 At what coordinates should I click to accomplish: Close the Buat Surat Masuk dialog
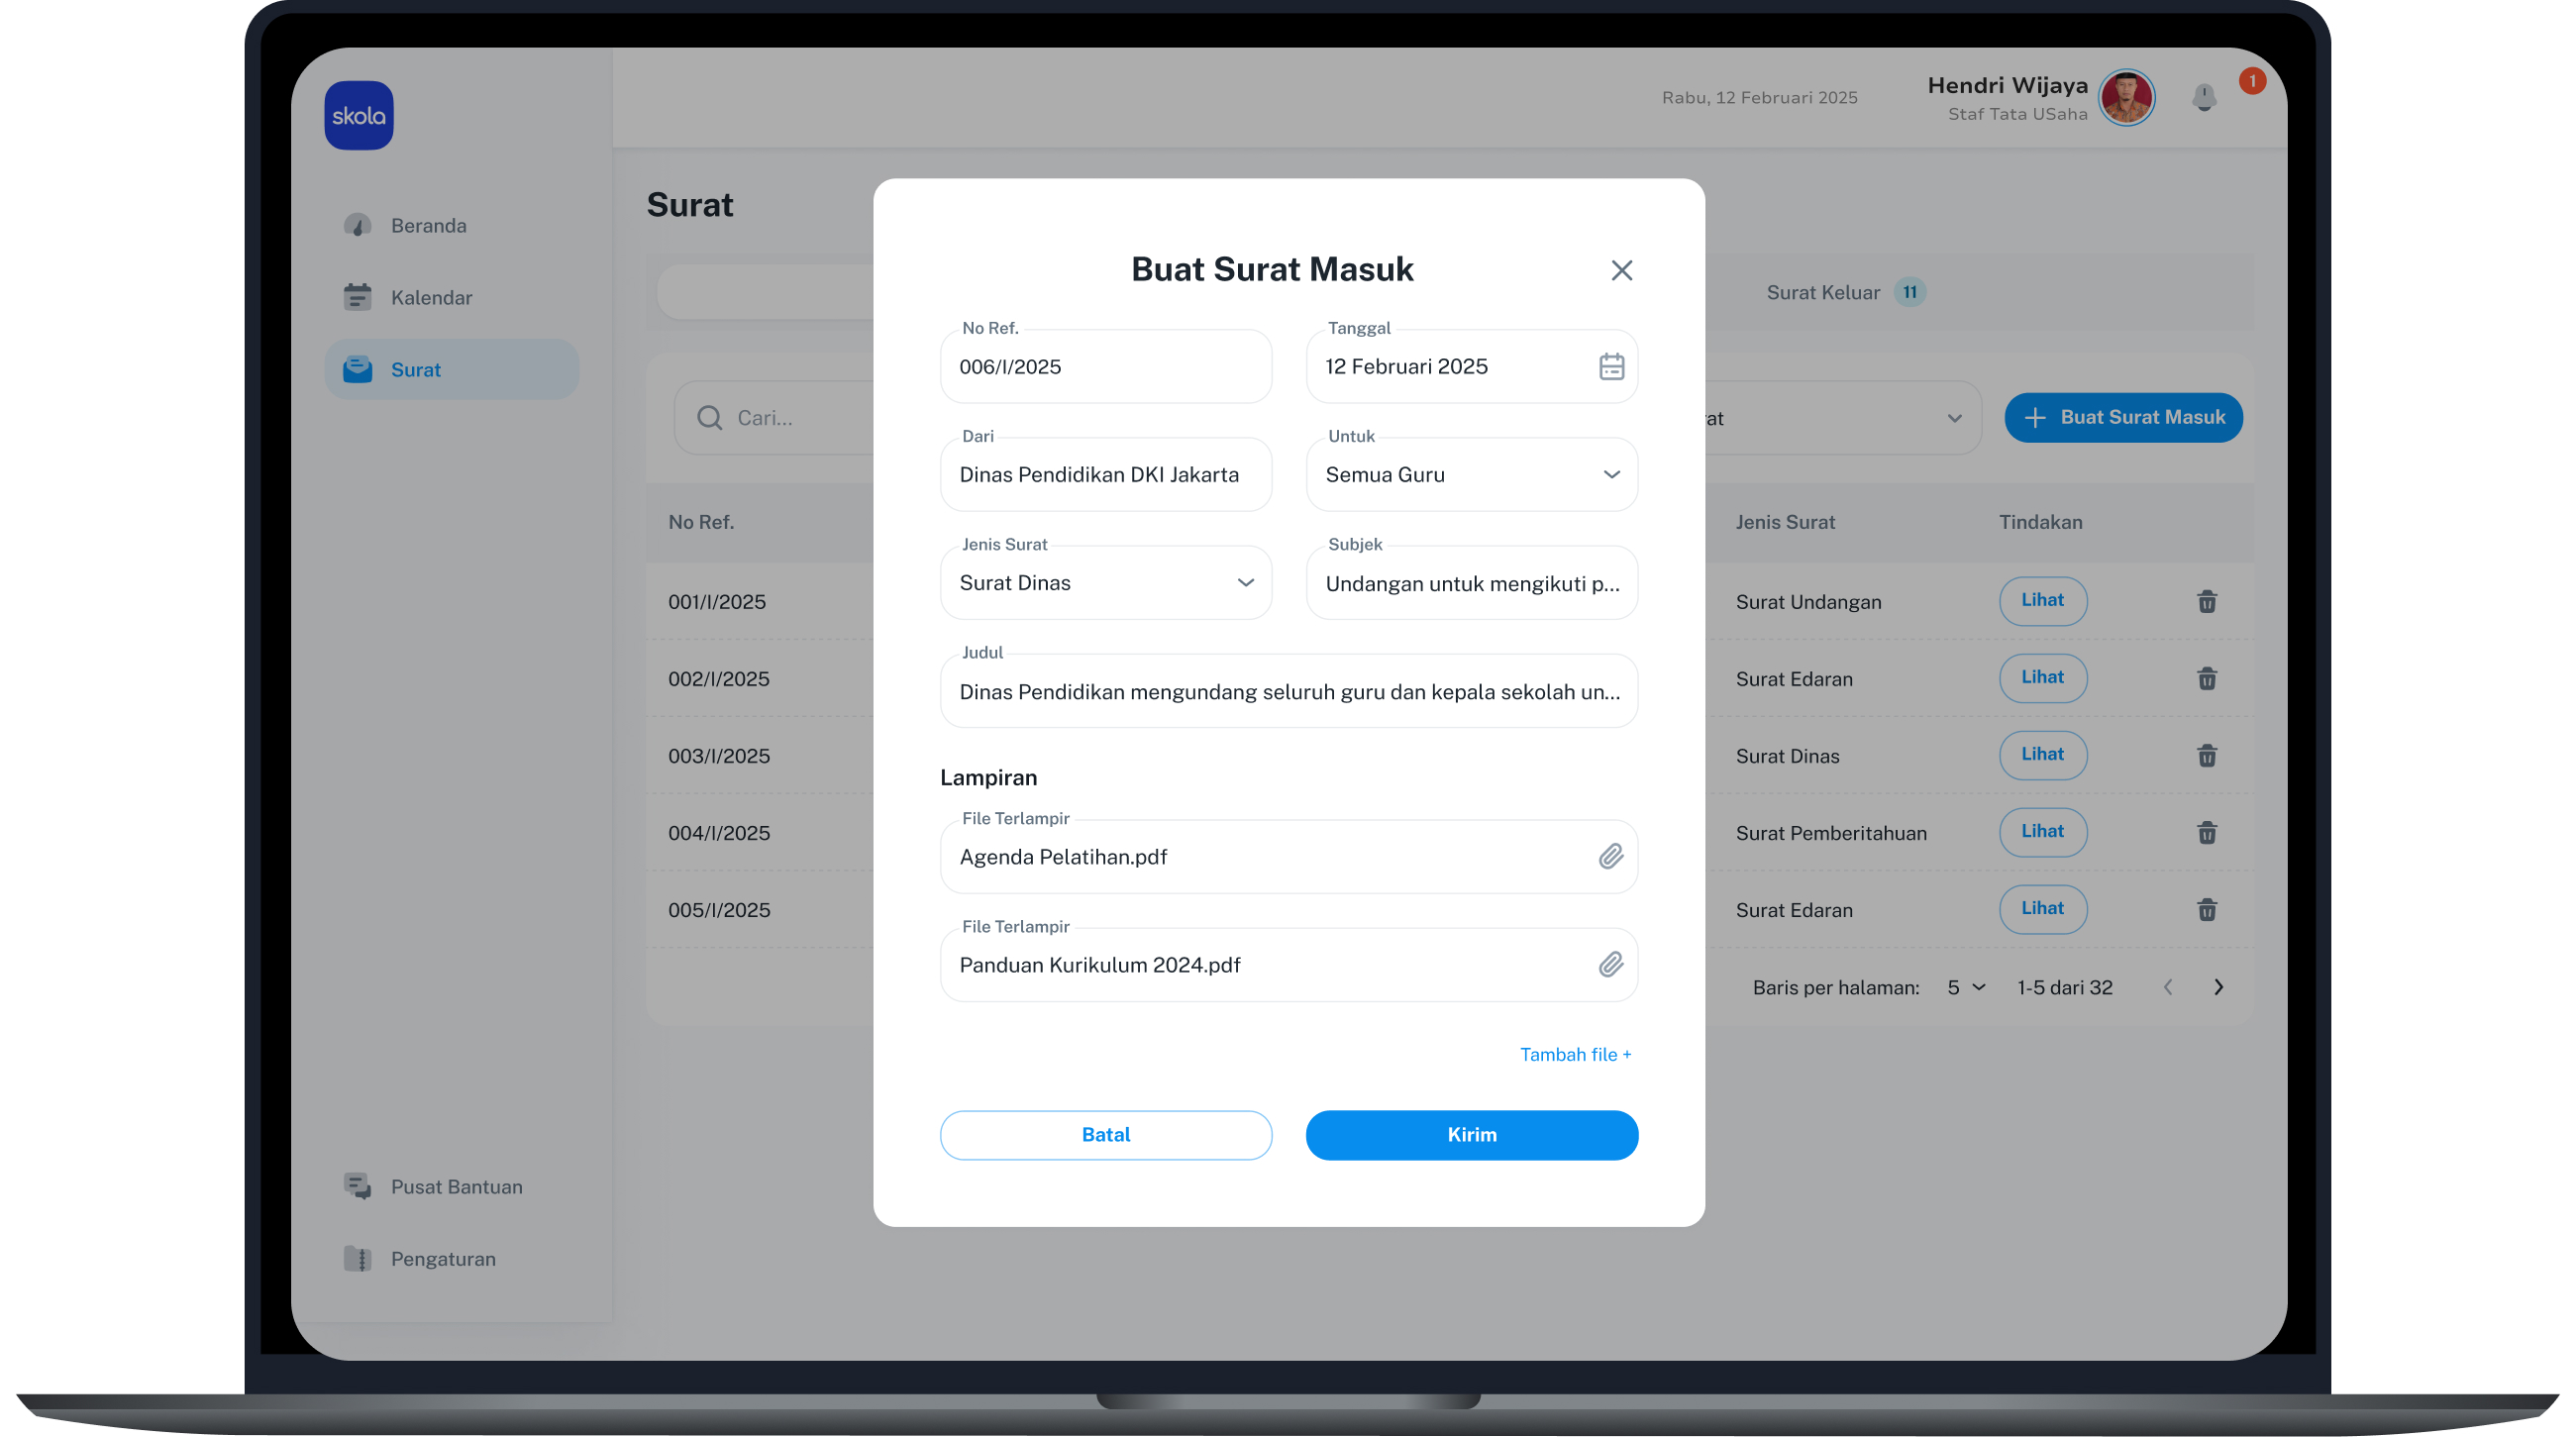1621,270
